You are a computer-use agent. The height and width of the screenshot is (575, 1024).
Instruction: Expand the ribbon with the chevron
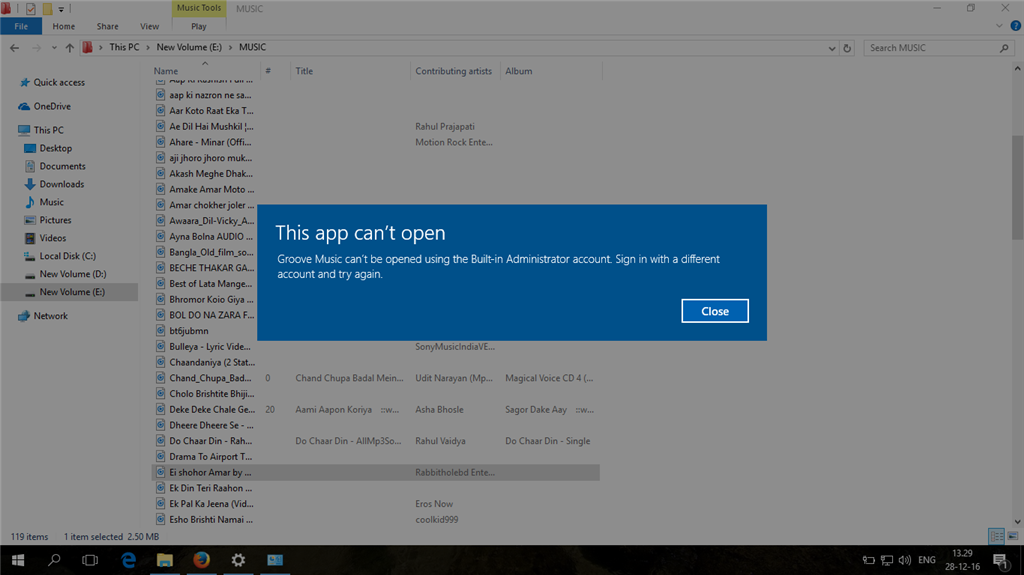(999, 26)
